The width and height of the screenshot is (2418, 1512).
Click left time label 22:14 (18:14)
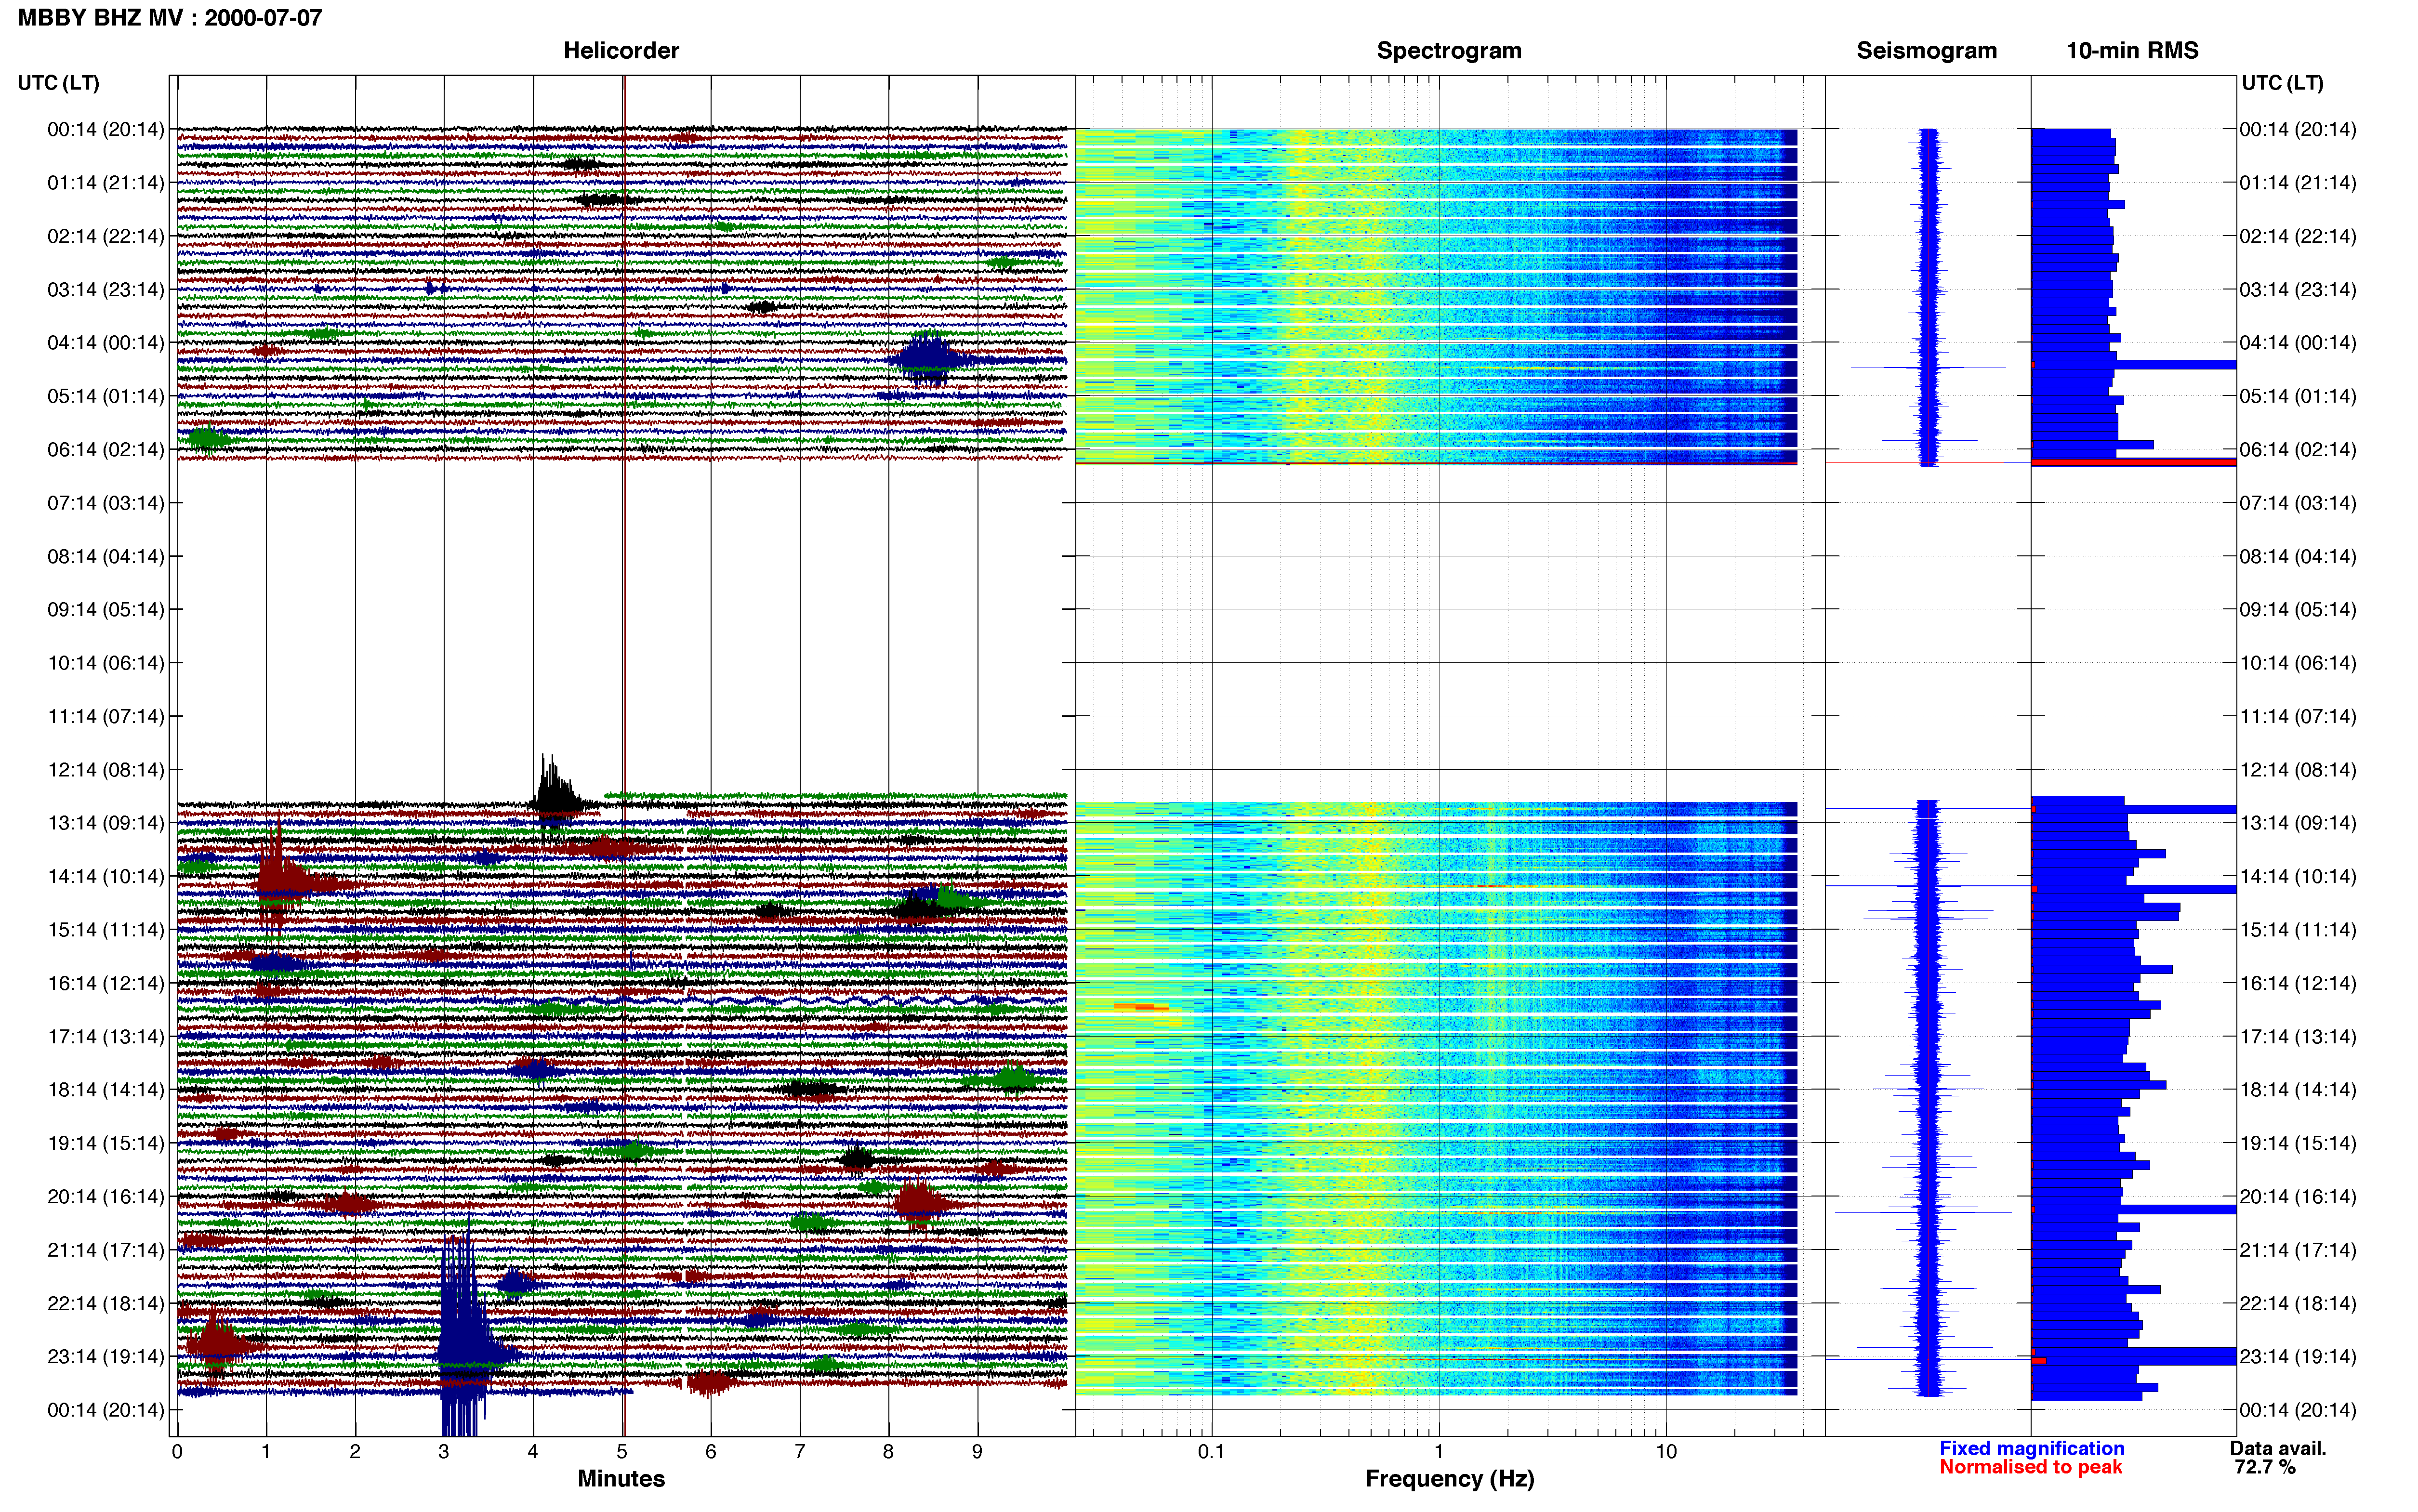tap(106, 1303)
